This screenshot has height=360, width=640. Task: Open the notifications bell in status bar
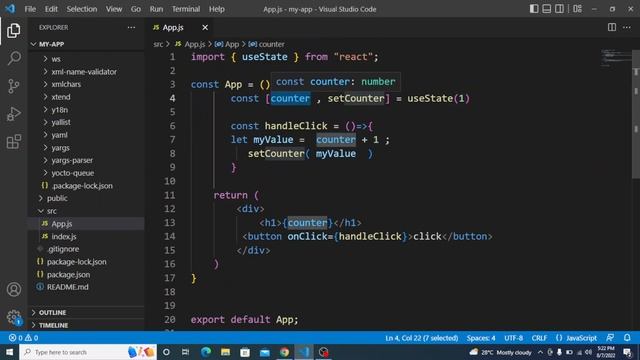[x=627, y=338]
